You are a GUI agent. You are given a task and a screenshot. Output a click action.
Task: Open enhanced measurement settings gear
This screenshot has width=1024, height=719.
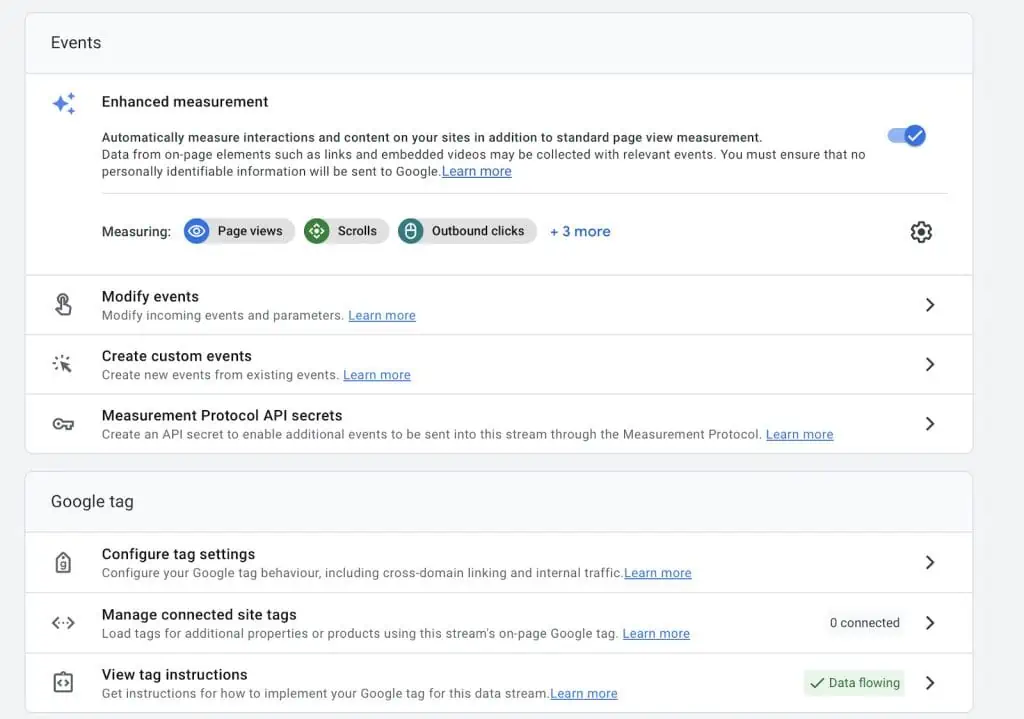pyautogui.click(x=921, y=232)
